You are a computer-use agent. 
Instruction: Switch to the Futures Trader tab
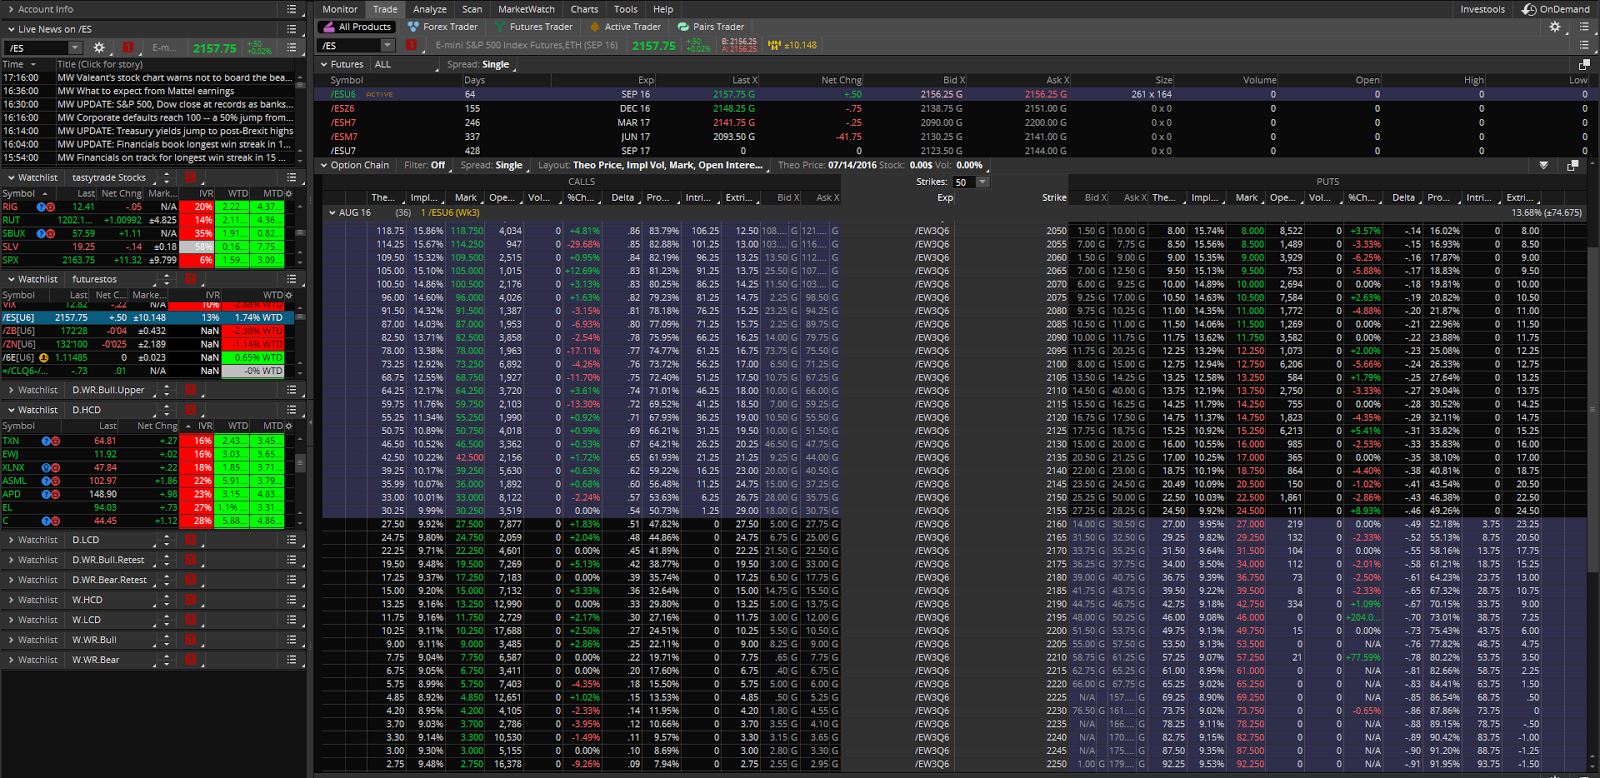[534, 27]
